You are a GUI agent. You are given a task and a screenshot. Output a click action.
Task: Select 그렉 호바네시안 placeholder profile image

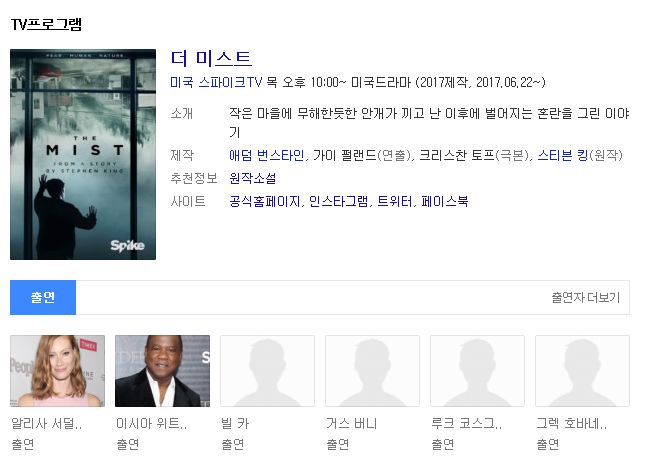point(583,371)
